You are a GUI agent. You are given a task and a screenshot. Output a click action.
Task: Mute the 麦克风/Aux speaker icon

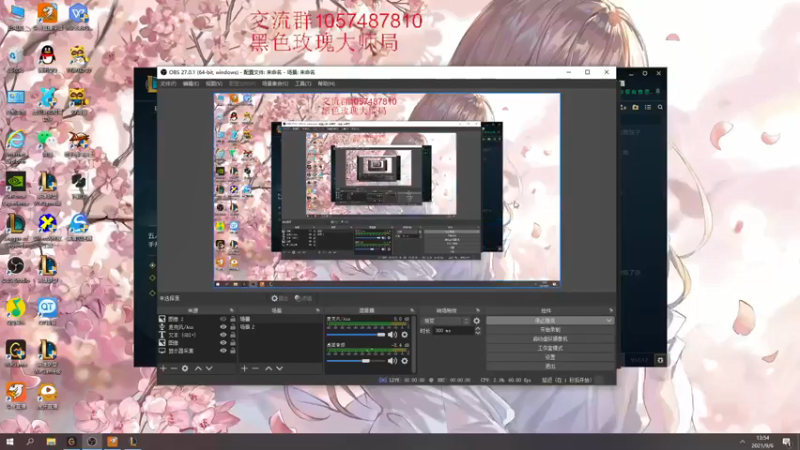392,335
